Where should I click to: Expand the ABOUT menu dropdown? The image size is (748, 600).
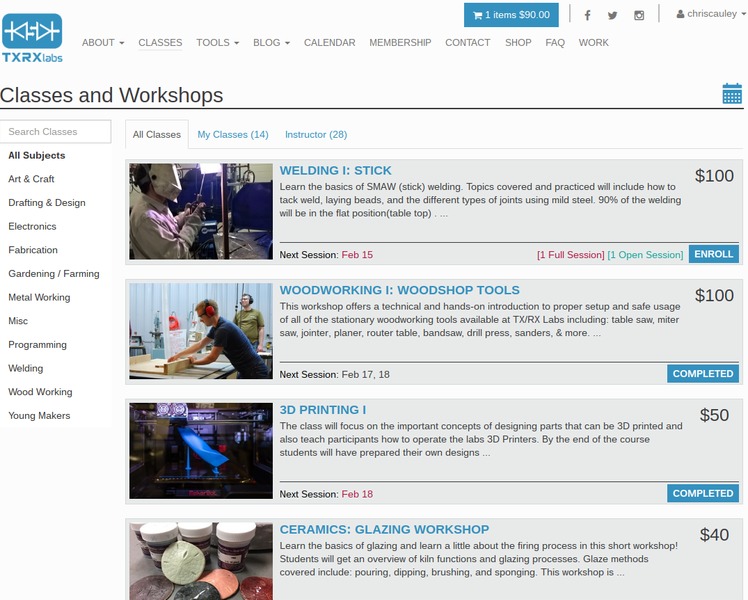pyautogui.click(x=103, y=43)
